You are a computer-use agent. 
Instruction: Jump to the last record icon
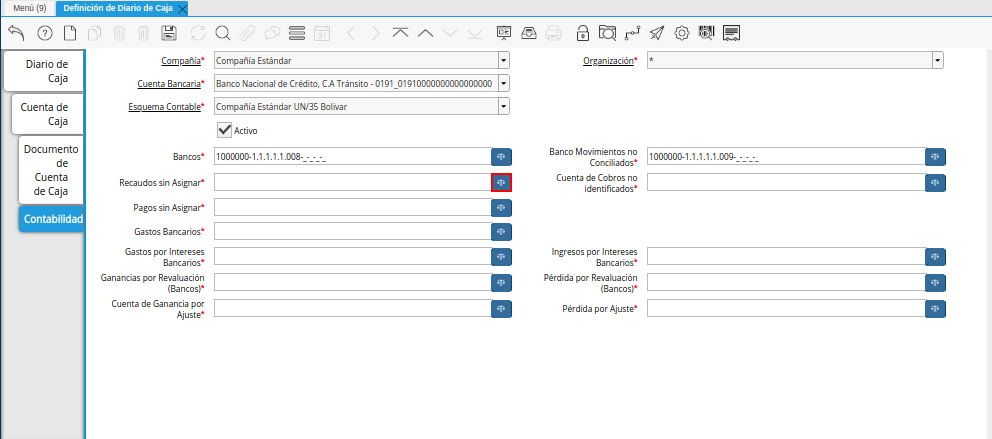[x=475, y=33]
